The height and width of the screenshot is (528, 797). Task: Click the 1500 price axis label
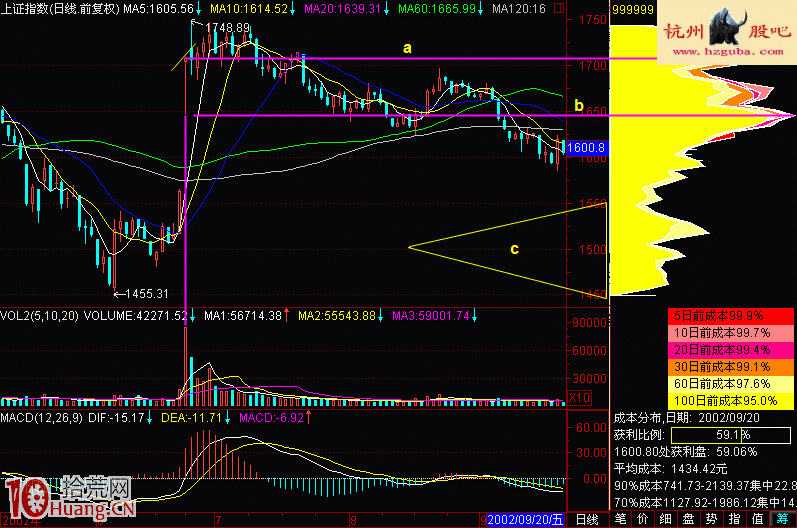coord(593,250)
